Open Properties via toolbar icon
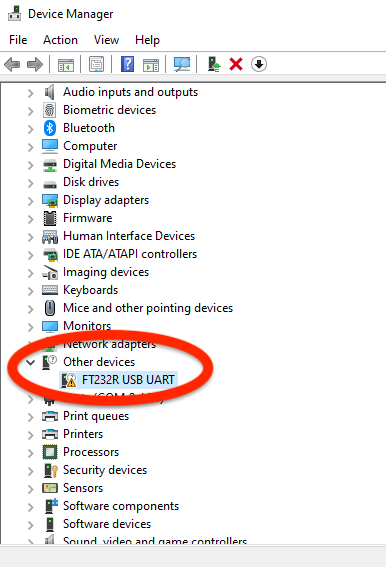Viewport: 386px width, 567px height. [96, 64]
